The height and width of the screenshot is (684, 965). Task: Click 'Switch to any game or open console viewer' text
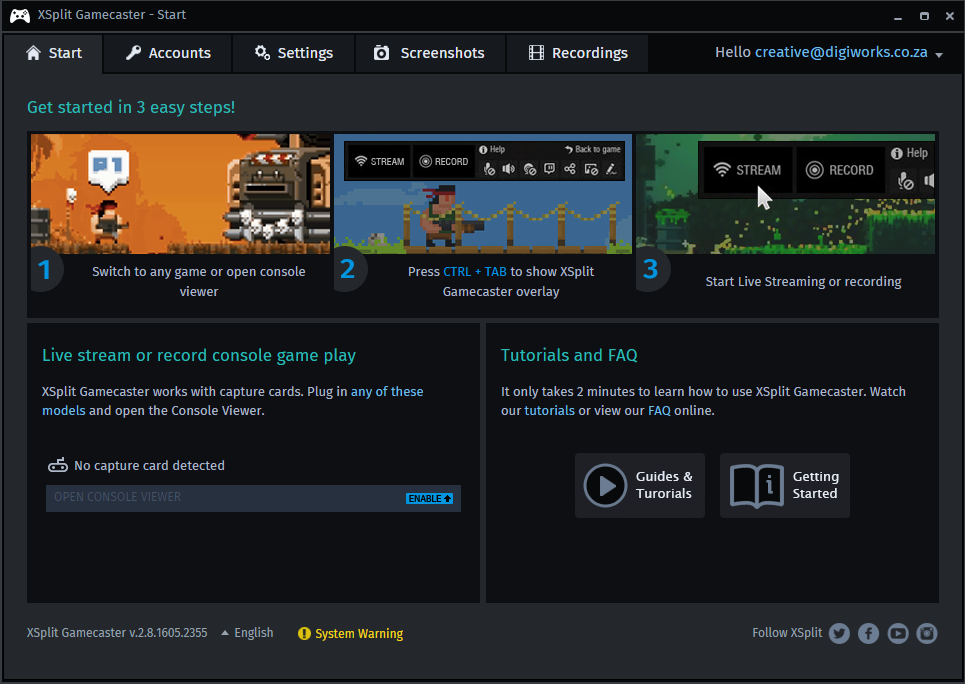[x=199, y=281]
